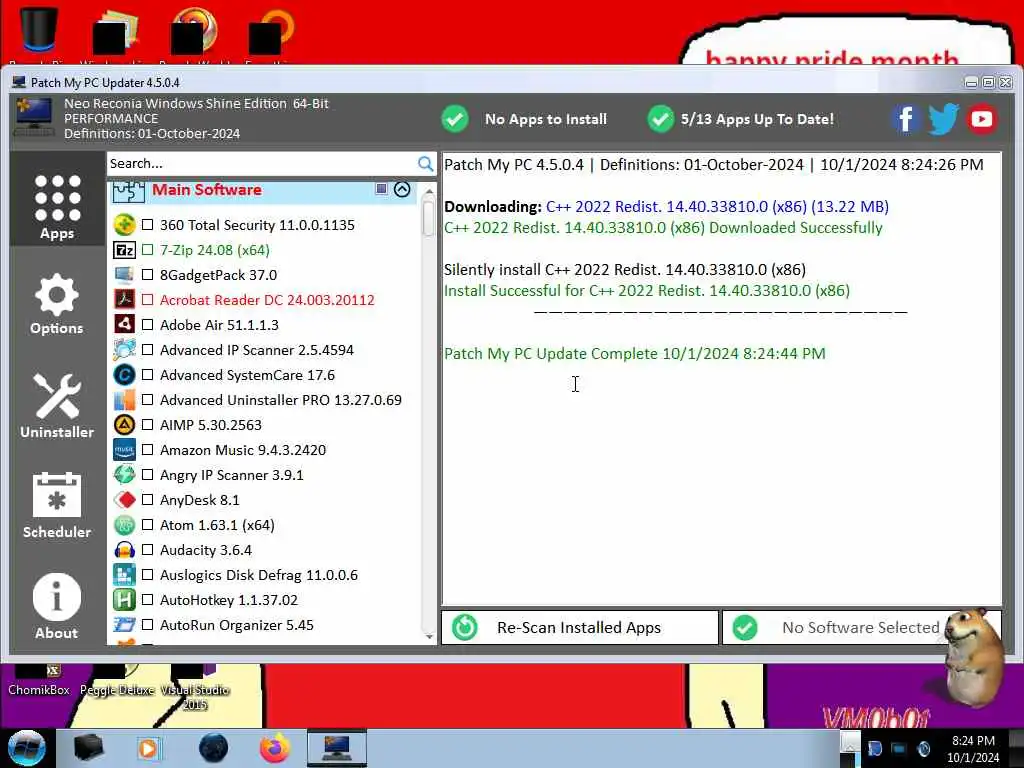Check the 7-Zip 24.08 checkbox
Viewport: 1024px width, 768px height.
(148, 249)
